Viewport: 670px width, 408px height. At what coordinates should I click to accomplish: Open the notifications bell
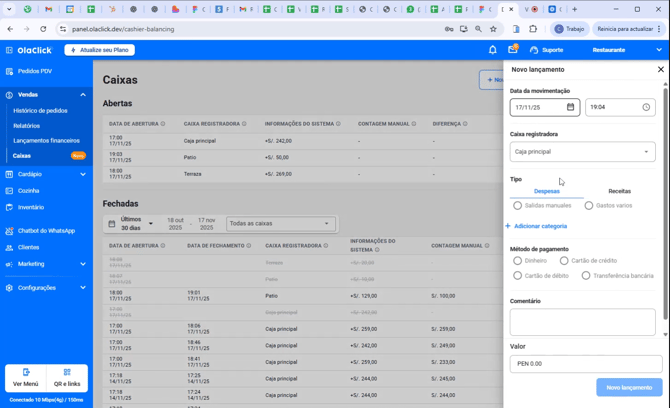pyautogui.click(x=492, y=50)
